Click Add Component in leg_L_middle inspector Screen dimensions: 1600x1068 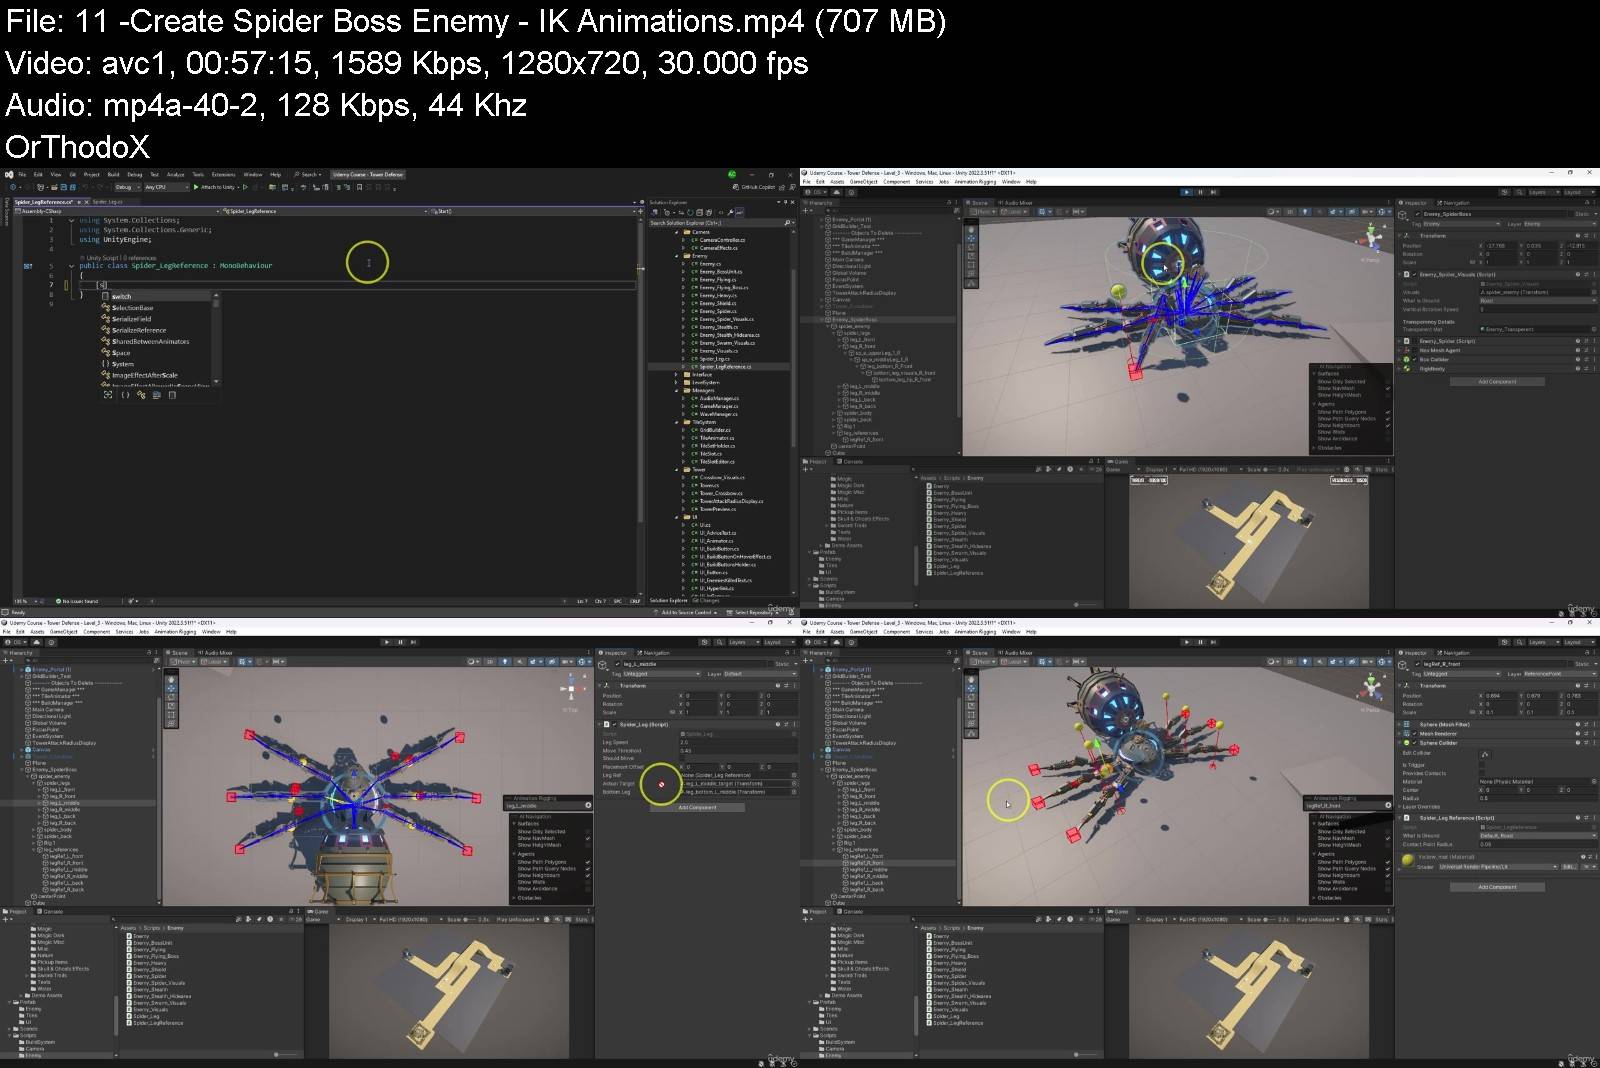click(697, 807)
